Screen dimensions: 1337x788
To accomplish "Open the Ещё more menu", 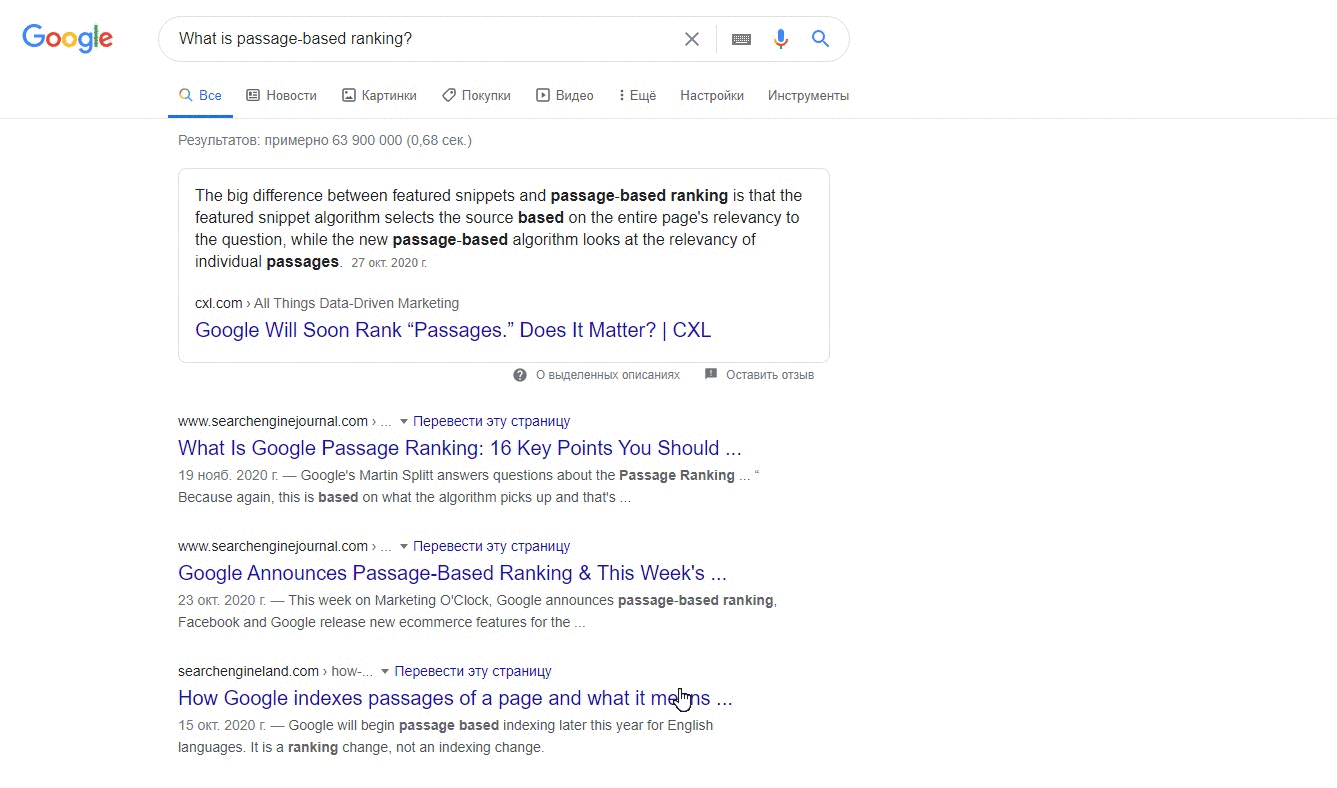I will pyautogui.click(x=637, y=96).
